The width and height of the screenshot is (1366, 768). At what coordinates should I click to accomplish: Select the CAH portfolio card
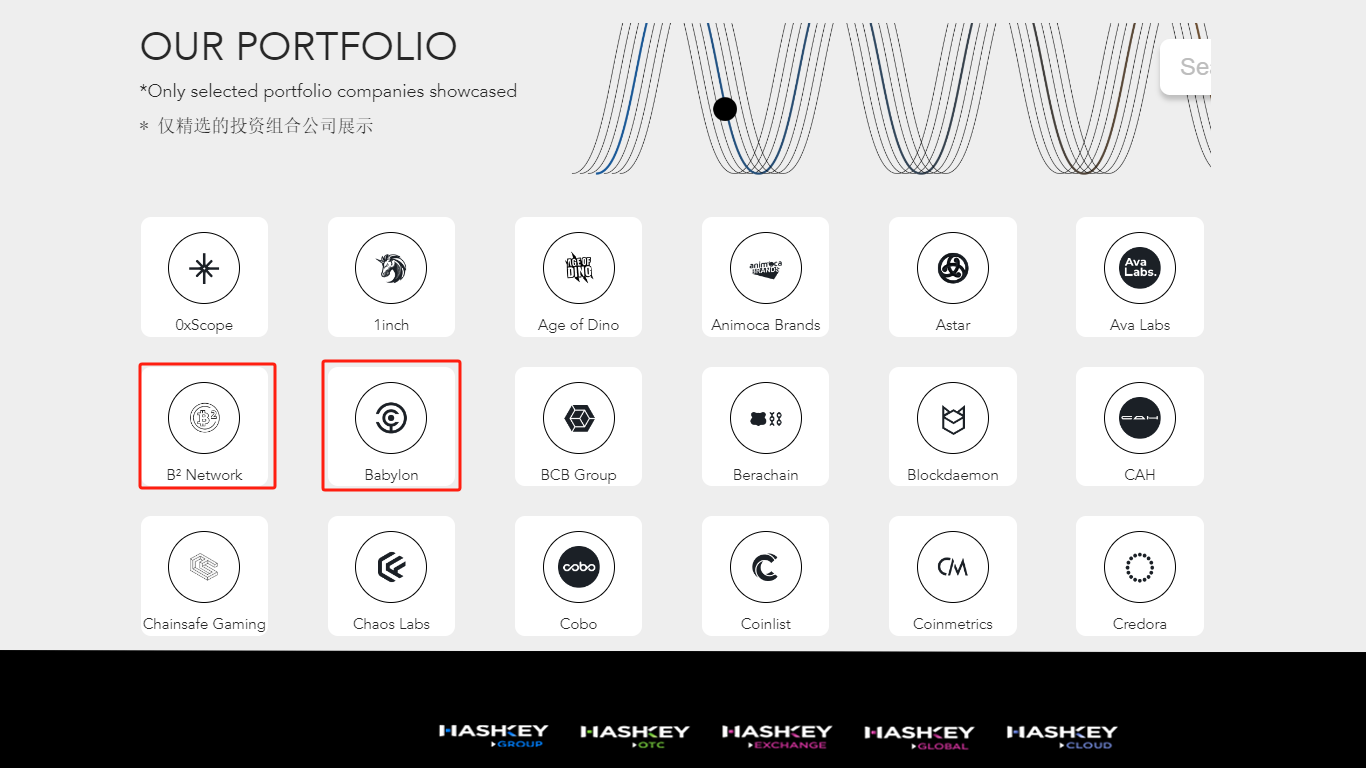1139,427
